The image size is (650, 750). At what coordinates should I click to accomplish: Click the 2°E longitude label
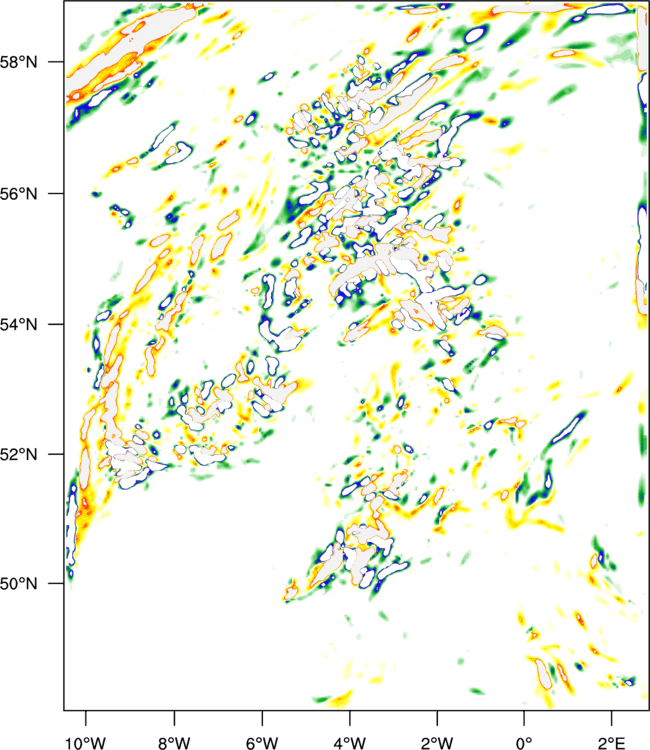pyautogui.click(x=611, y=743)
